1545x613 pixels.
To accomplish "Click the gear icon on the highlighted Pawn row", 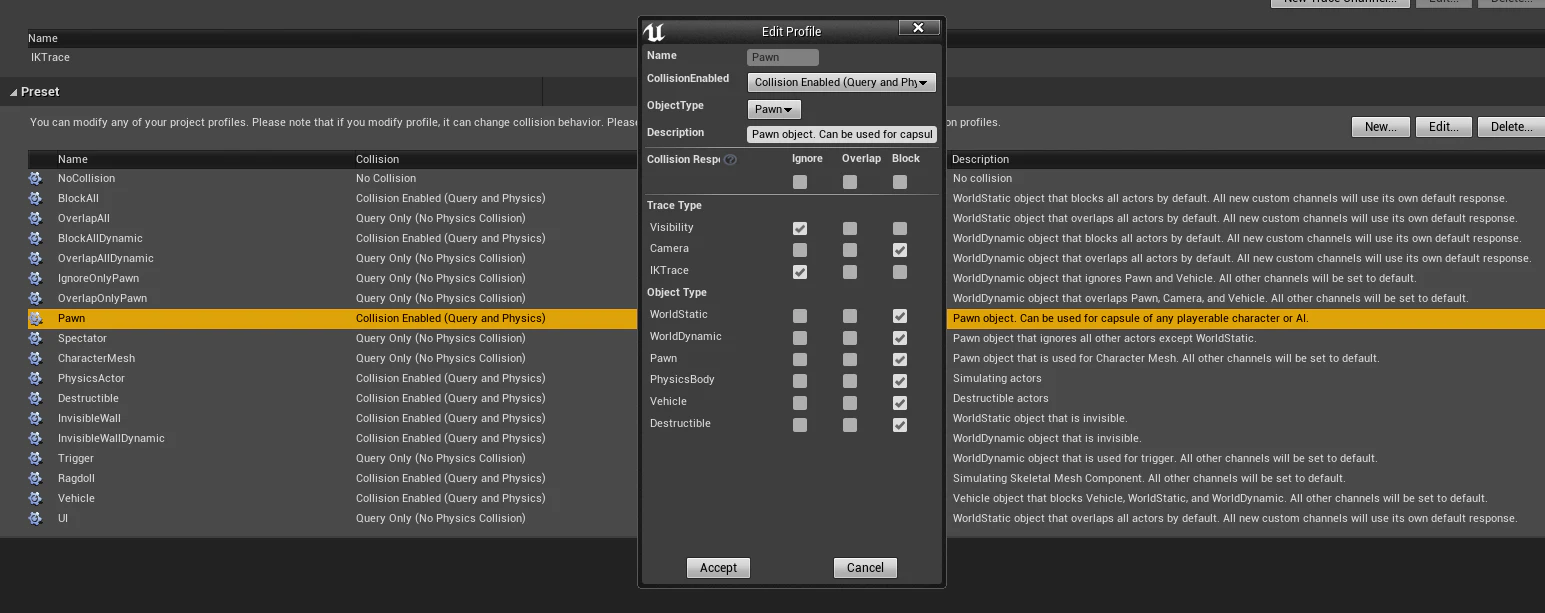I will (x=35, y=318).
